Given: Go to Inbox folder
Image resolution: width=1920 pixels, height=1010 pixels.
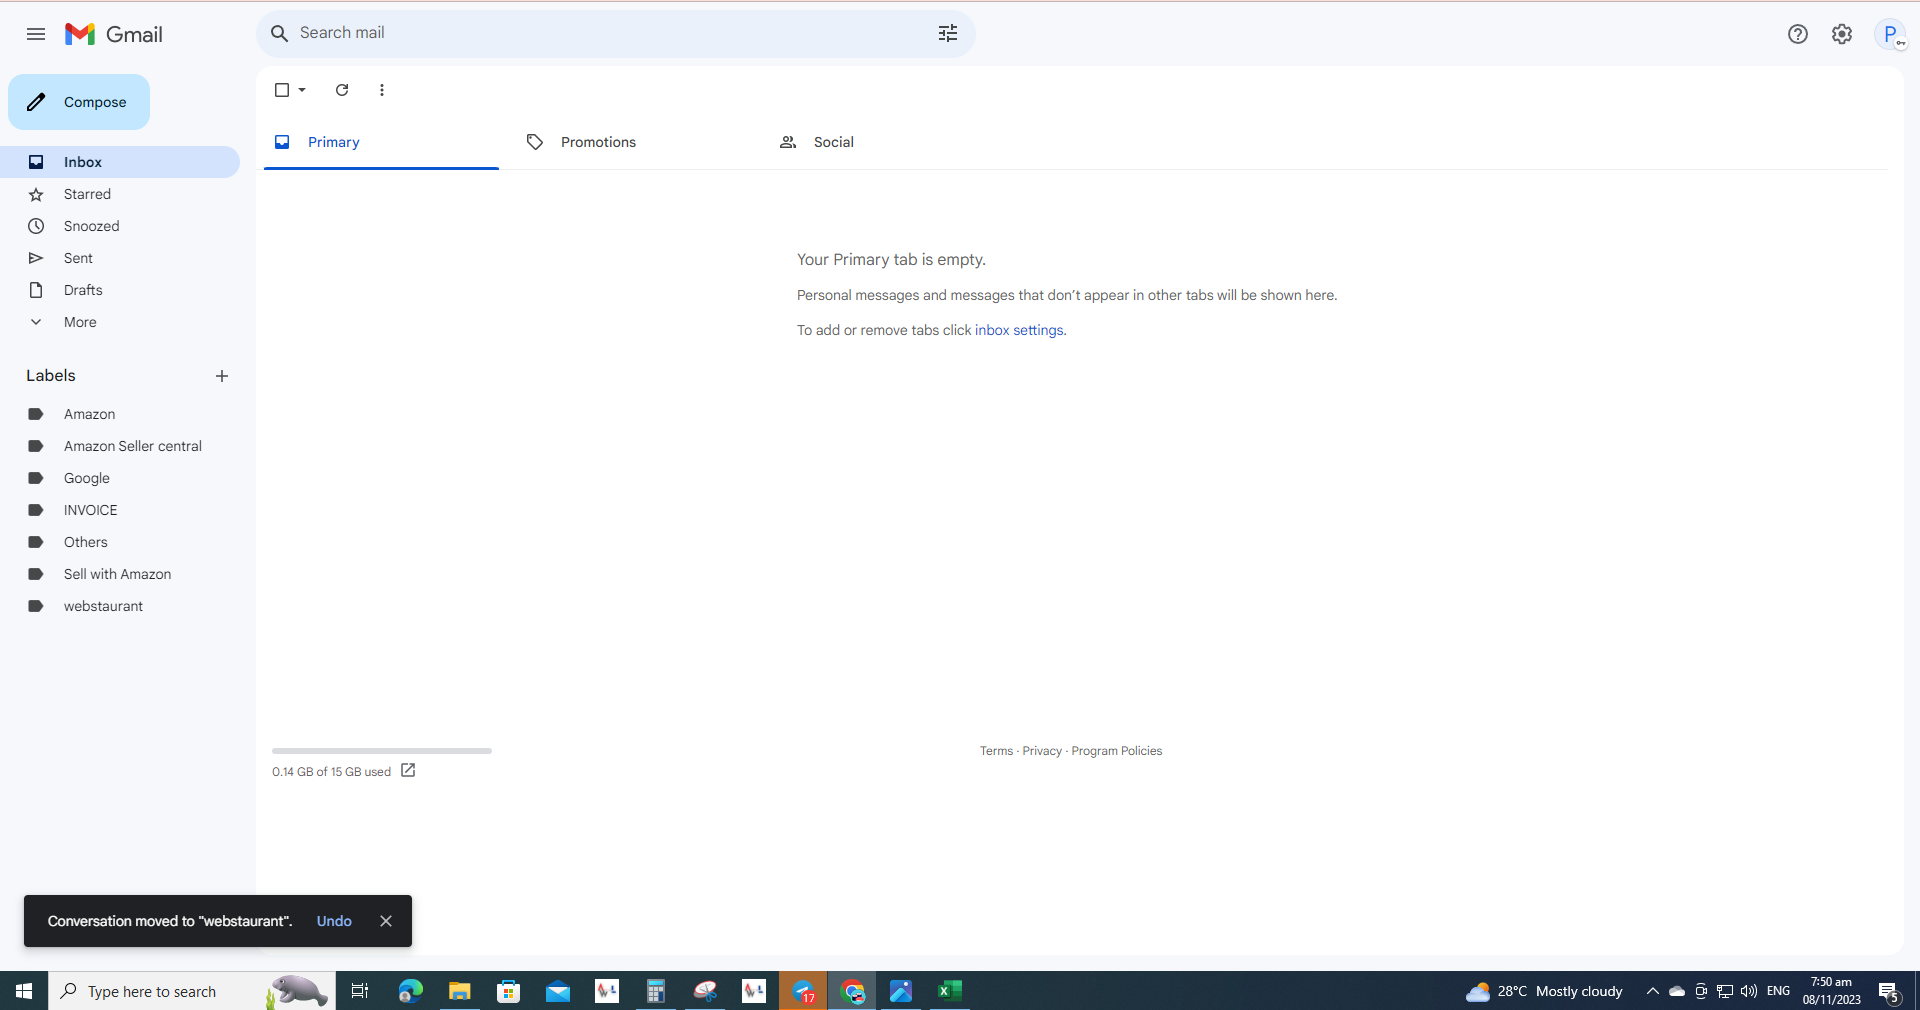Looking at the screenshot, I should point(120,162).
